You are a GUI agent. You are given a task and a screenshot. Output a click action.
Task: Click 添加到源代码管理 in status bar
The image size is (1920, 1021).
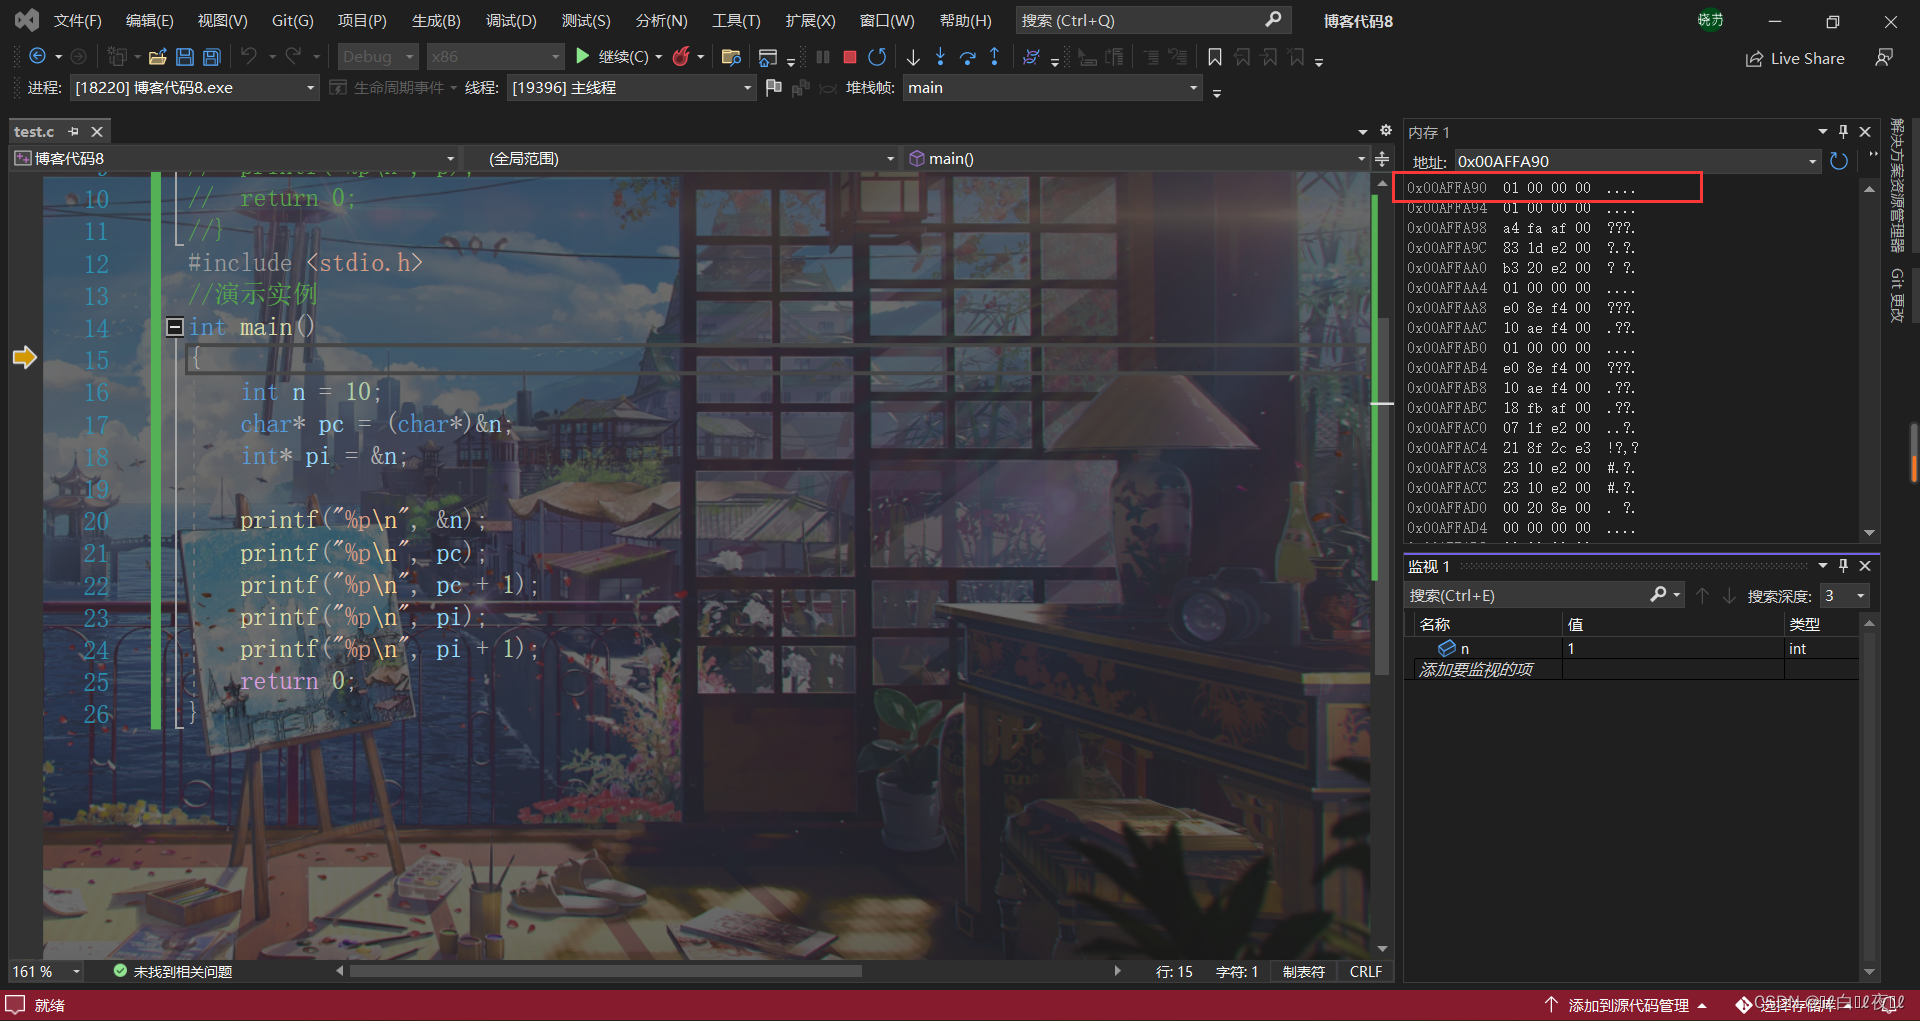coord(1627,1005)
